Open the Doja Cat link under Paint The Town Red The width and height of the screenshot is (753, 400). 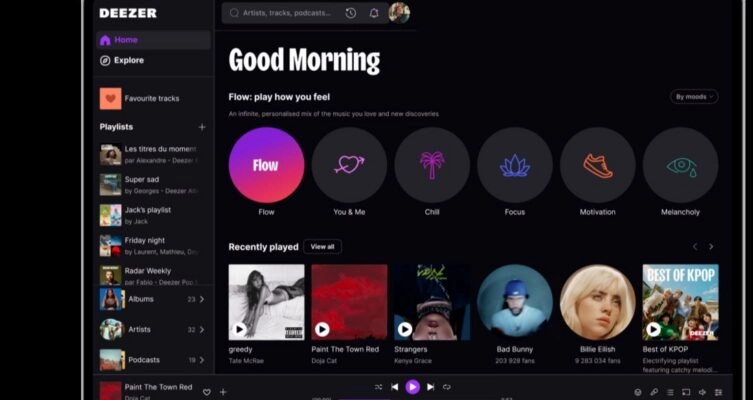pyautogui.click(x=326, y=361)
